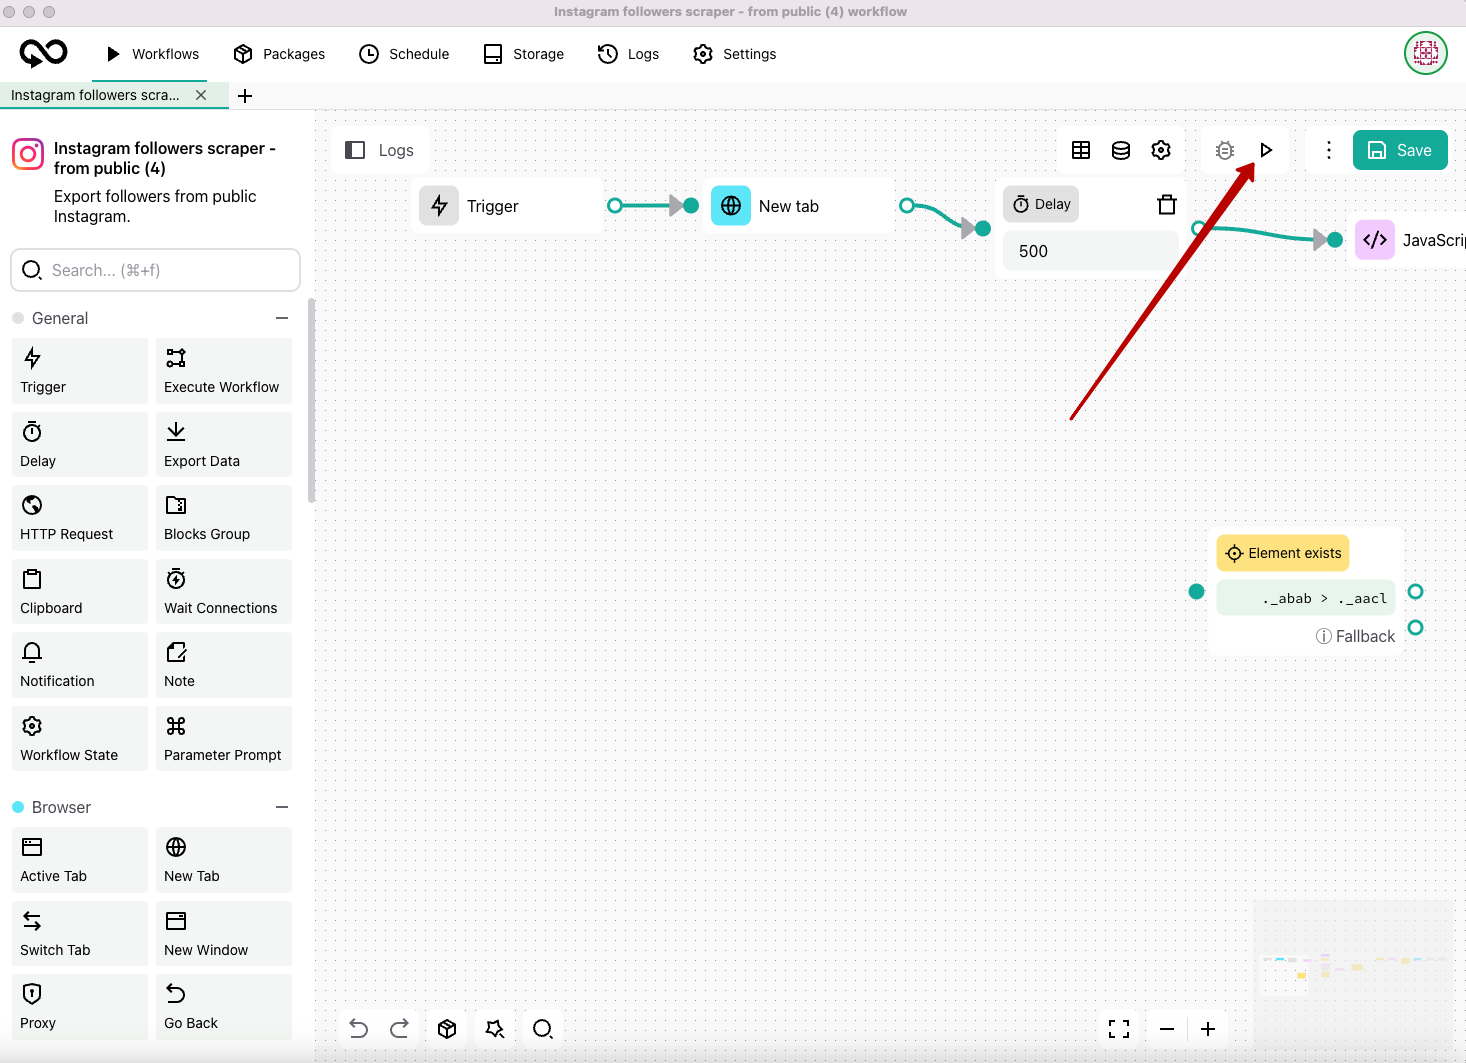
Task: Delete the Delay block with trash icon
Action: click(x=1167, y=204)
